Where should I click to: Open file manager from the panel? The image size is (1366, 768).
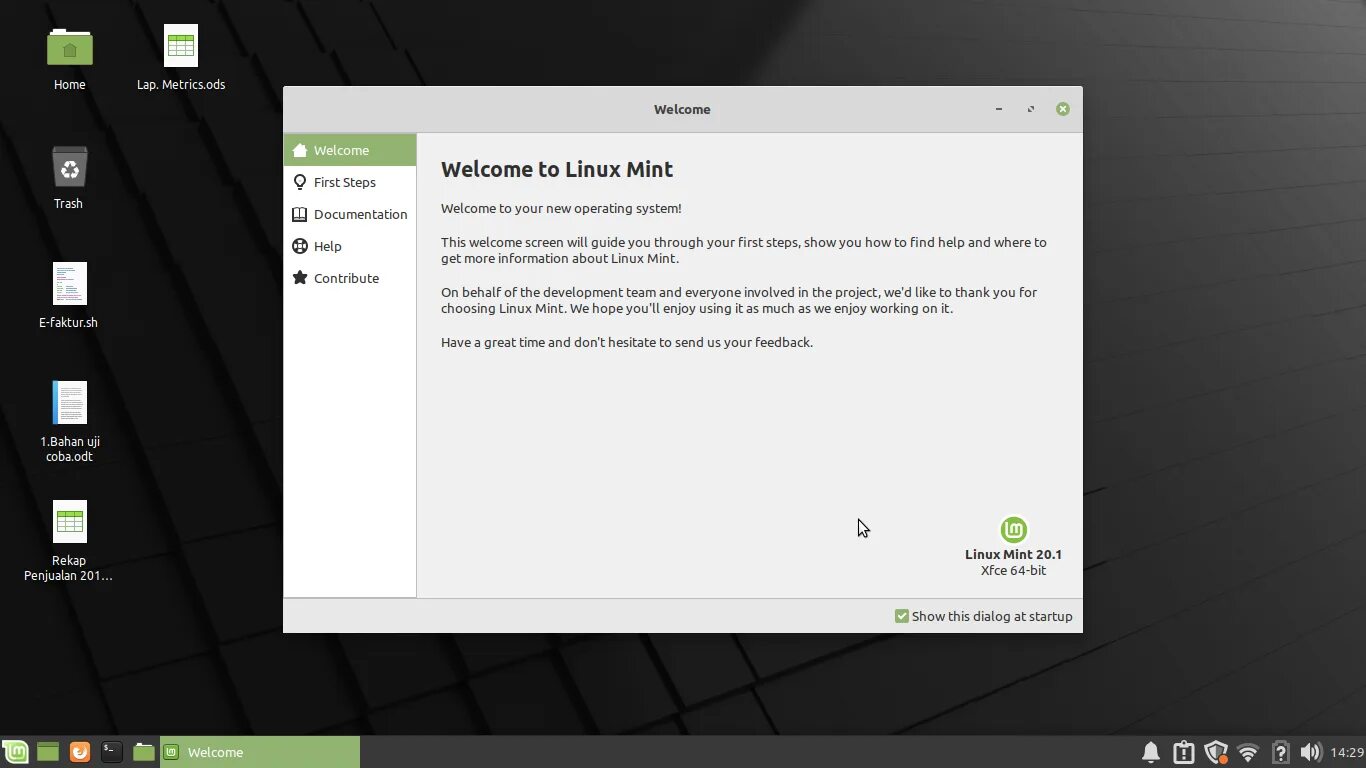[x=144, y=752]
